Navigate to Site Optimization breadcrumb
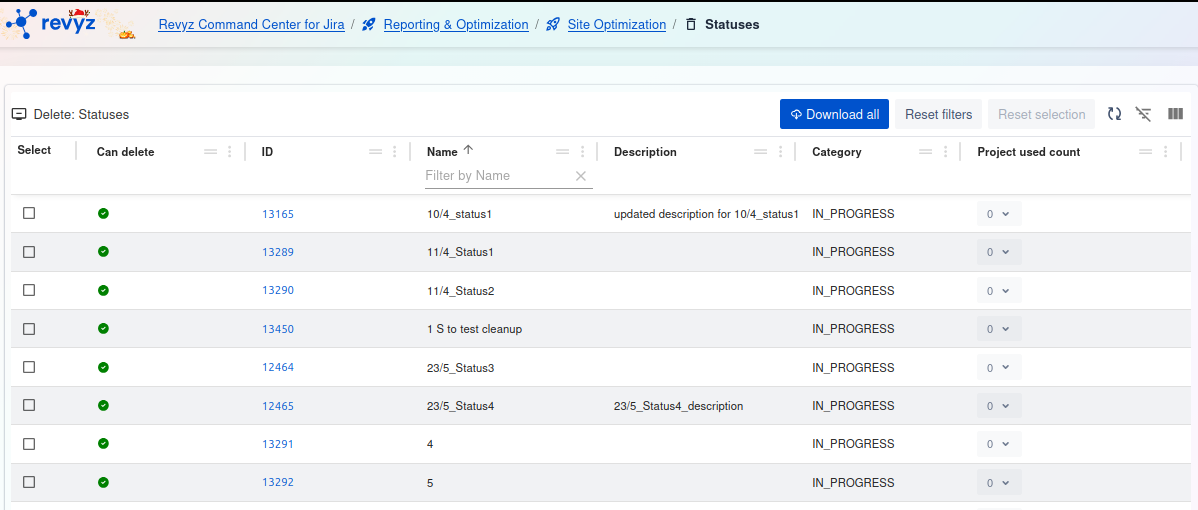This screenshot has height=510, width=1198. 616,24
